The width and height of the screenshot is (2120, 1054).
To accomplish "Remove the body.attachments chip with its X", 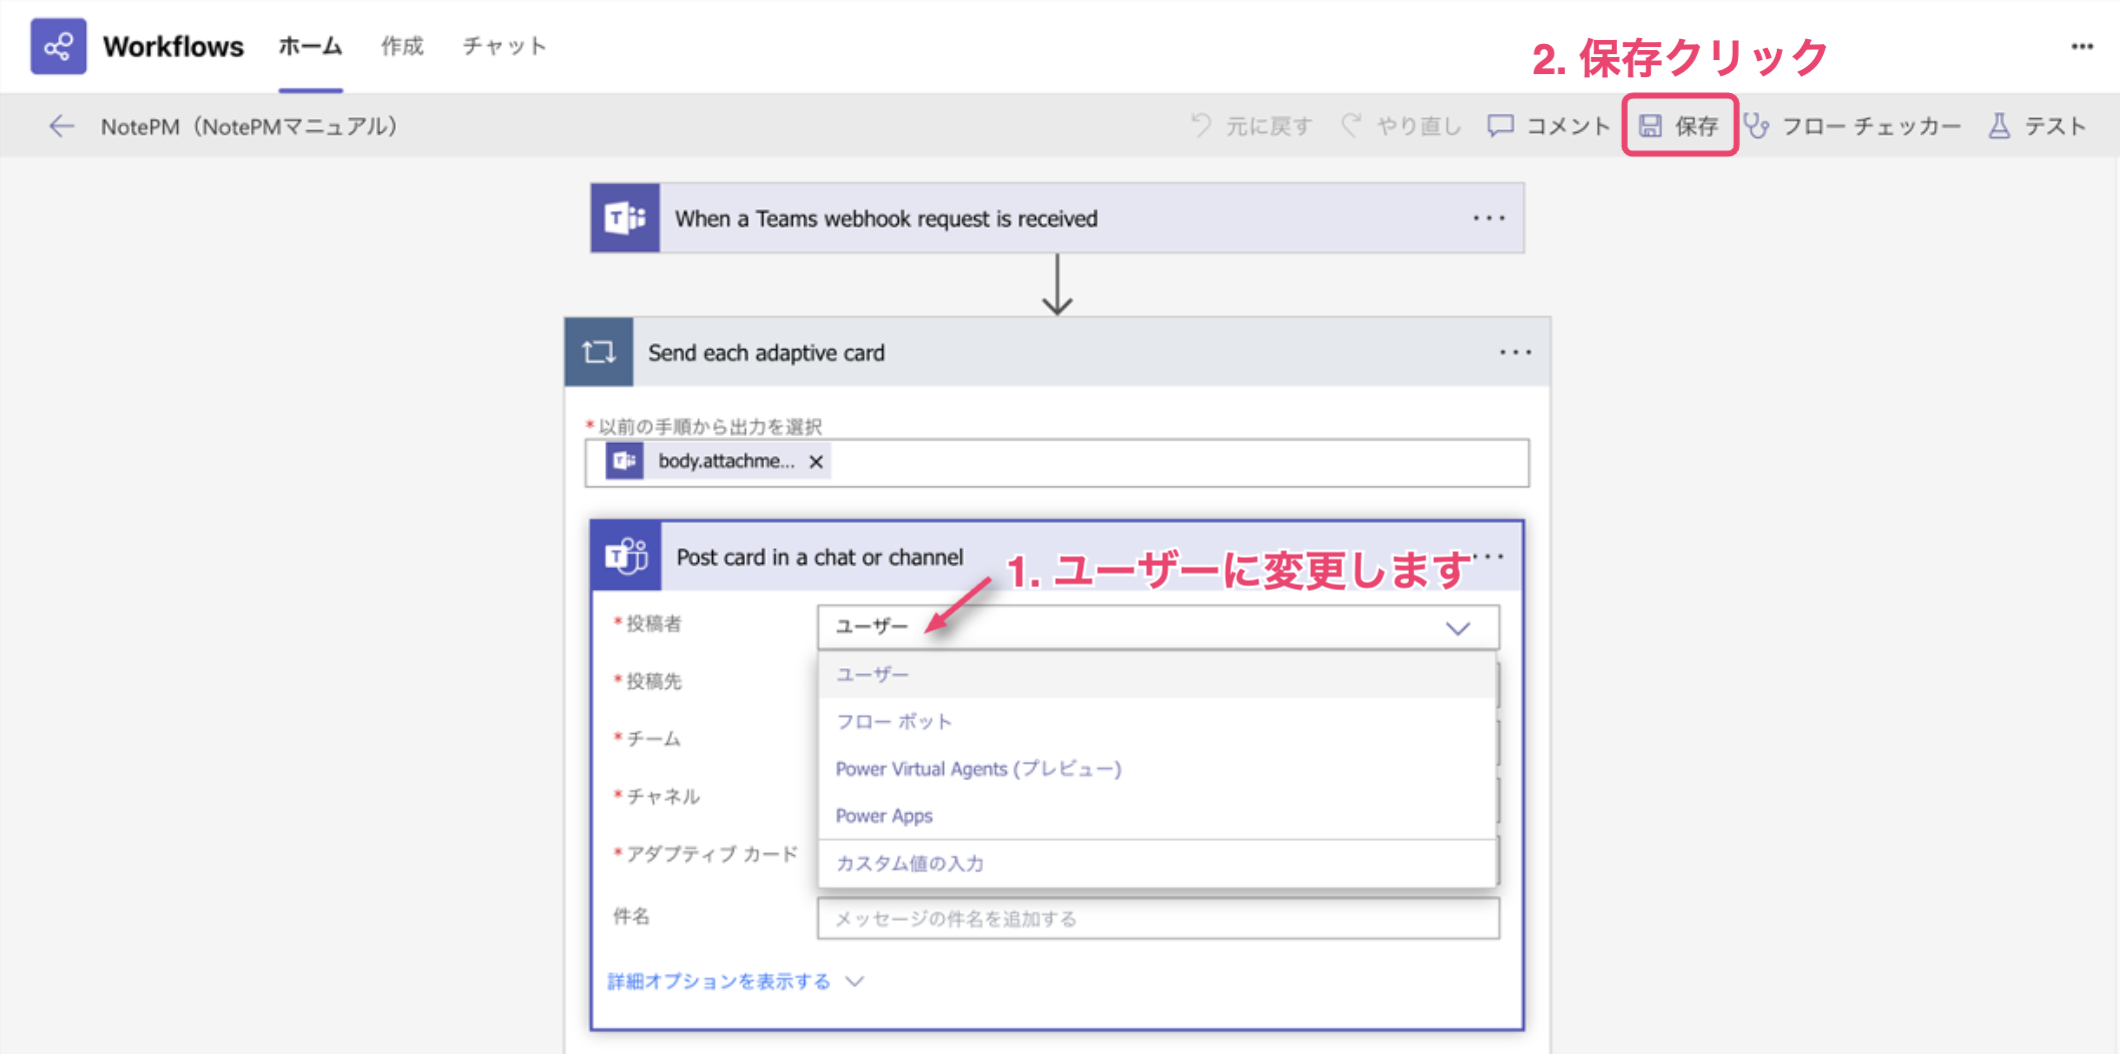I will (816, 462).
